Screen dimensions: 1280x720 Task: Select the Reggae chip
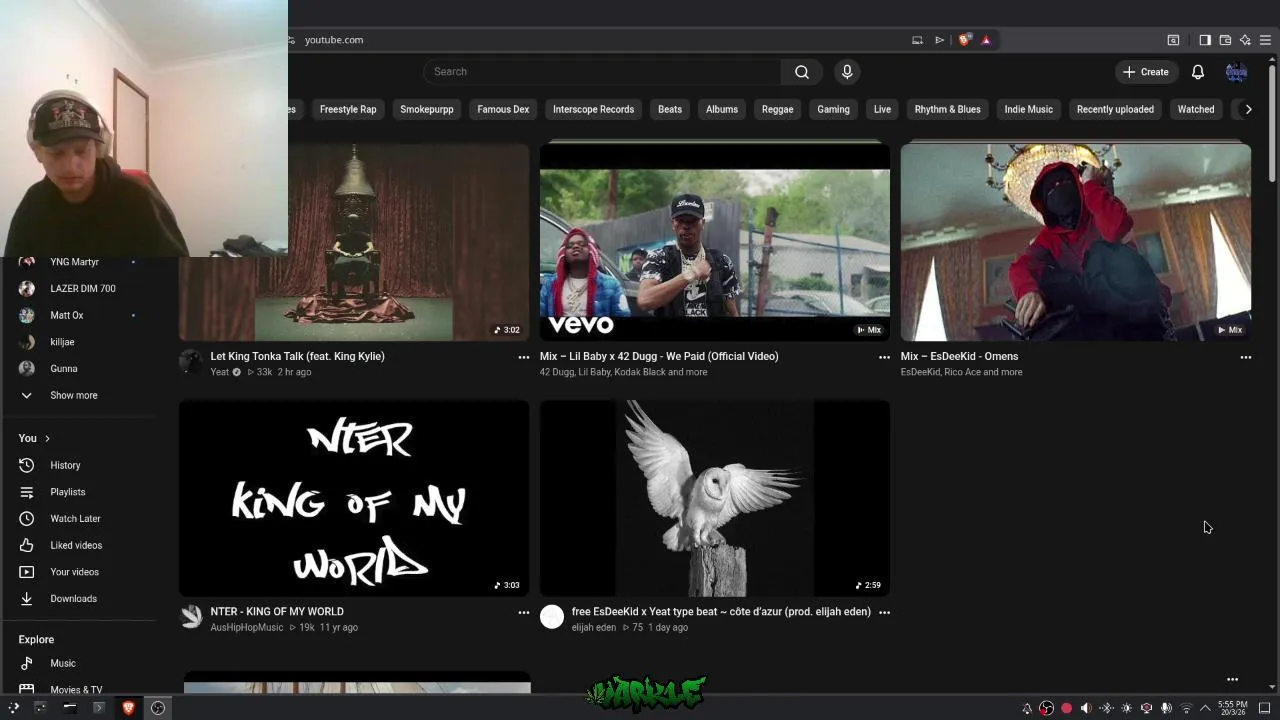click(x=777, y=109)
